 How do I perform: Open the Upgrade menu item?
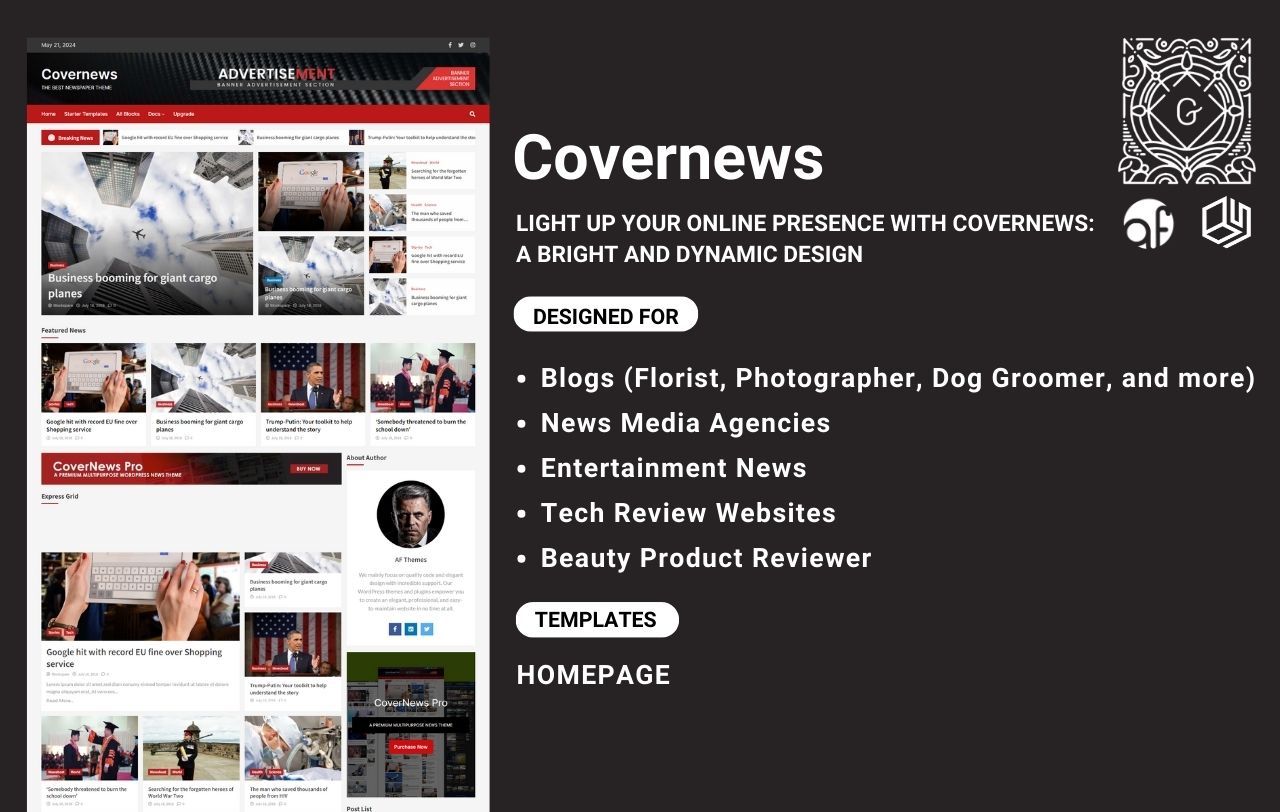pos(183,114)
